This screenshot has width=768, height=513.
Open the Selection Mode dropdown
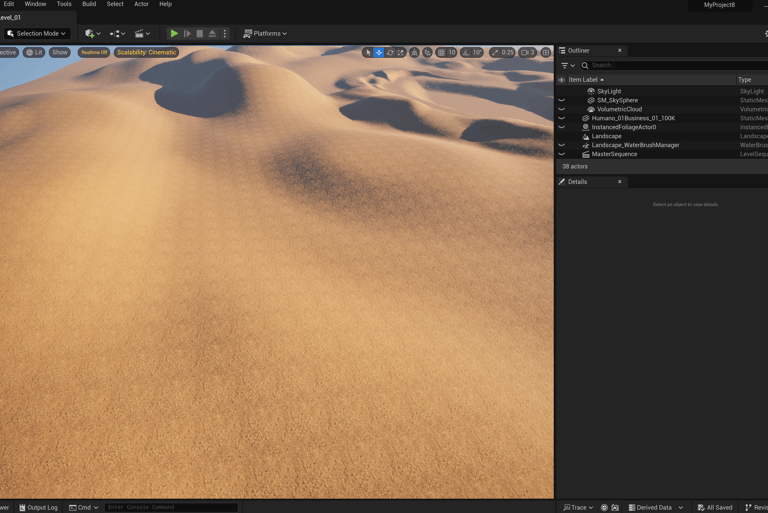coord(37,34)
